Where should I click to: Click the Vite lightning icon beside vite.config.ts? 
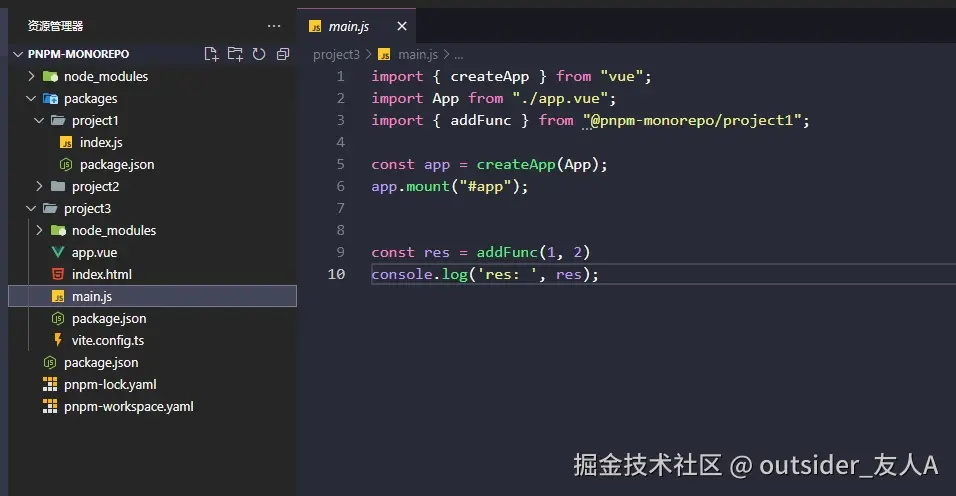coord(58,340)
